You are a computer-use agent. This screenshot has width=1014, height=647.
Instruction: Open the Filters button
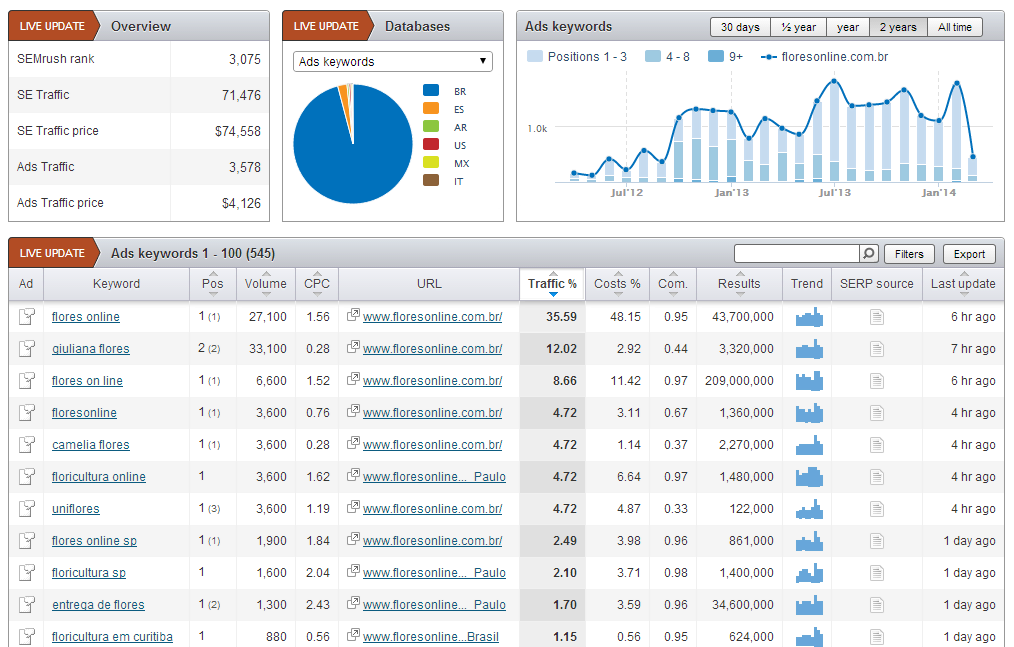(x=909, y=254)
